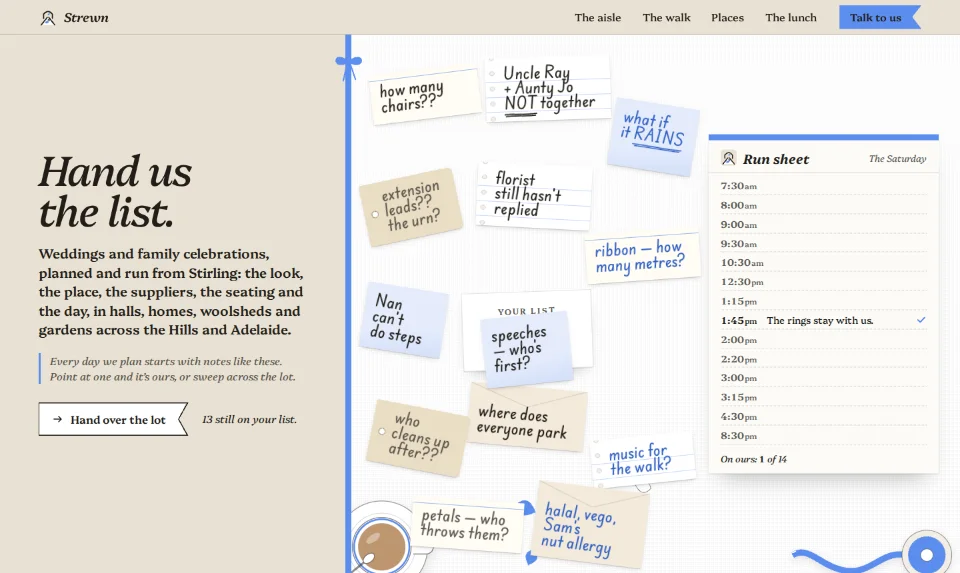Screen dimensions: 960x573
Task: Select the 12:30pm run sheet row
Action: tap(823, 282)
